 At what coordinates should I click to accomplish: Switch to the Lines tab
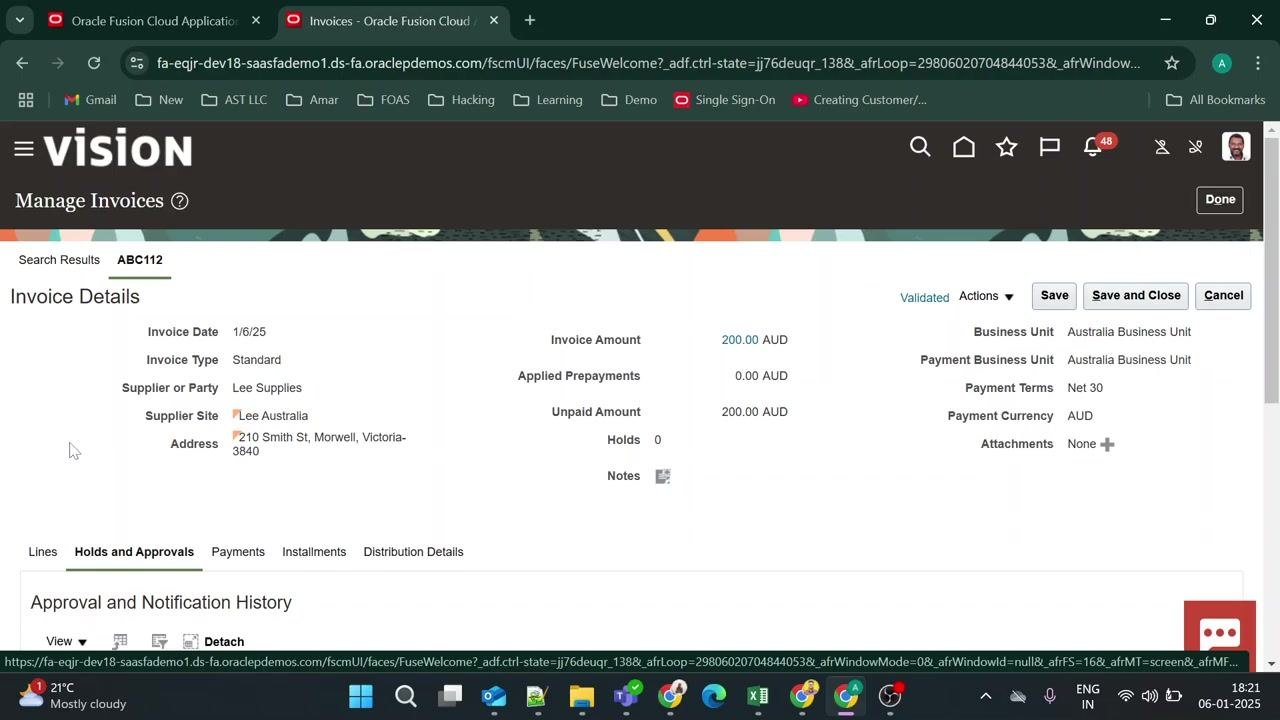click(x=43, y=552)
